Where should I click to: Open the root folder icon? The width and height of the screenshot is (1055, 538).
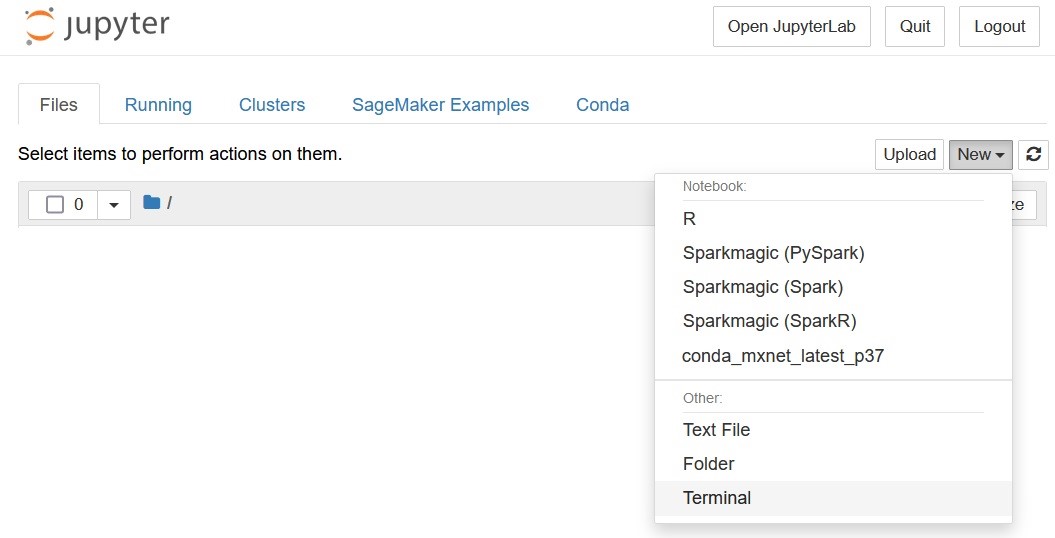click(x=151, y=202)
